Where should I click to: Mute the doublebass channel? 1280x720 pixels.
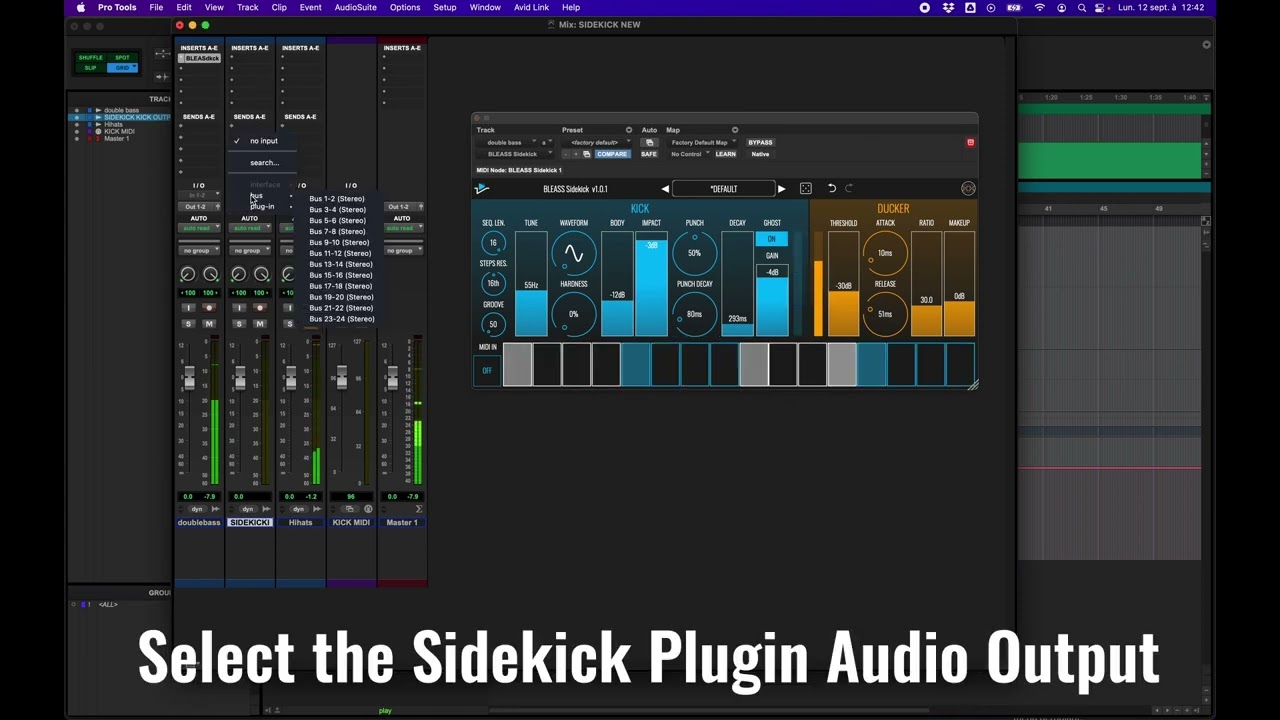pos(209,324)
